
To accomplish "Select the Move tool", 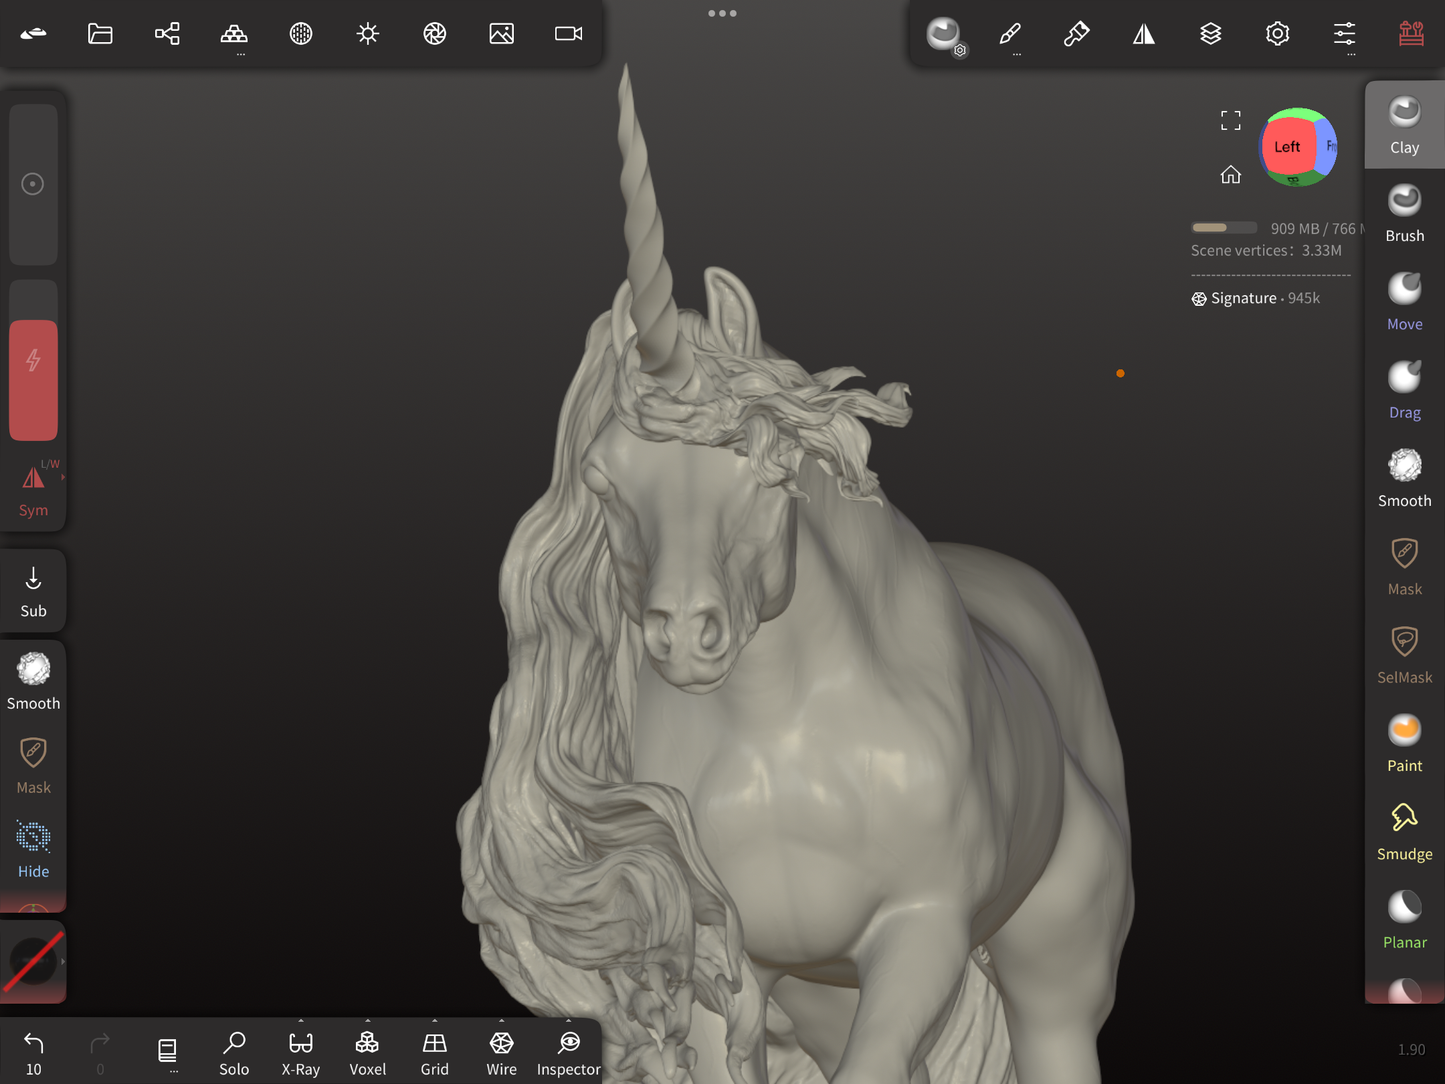I will tap(1404, 301).
